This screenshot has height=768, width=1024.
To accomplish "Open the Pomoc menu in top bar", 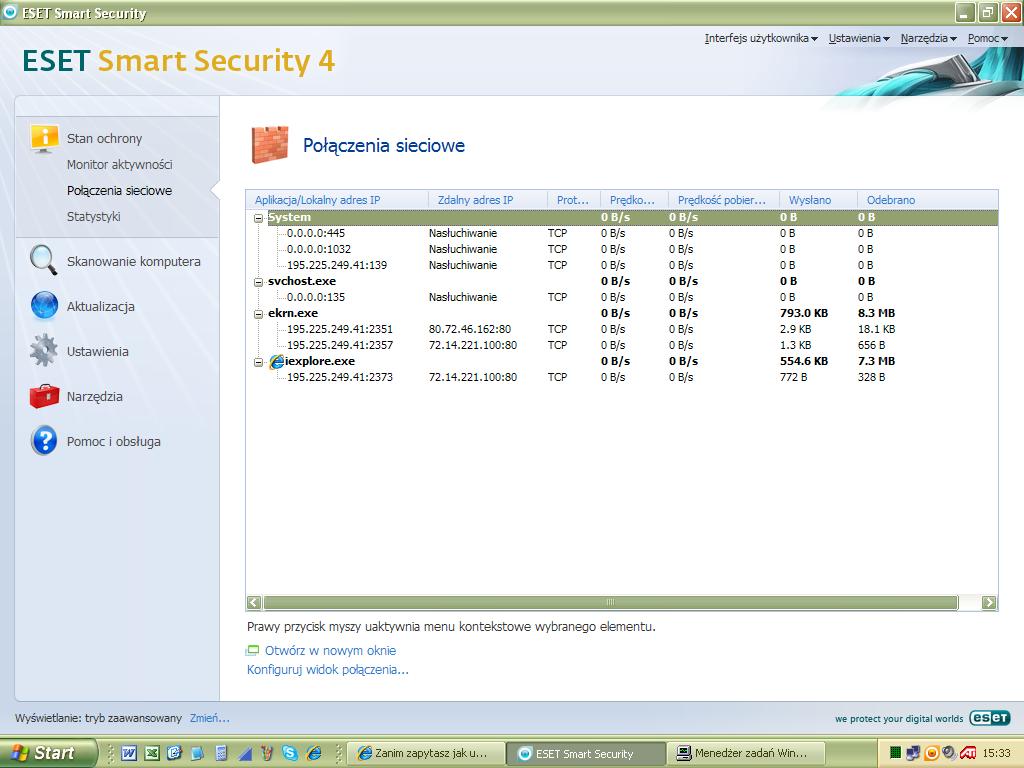I will pos(987,39).
